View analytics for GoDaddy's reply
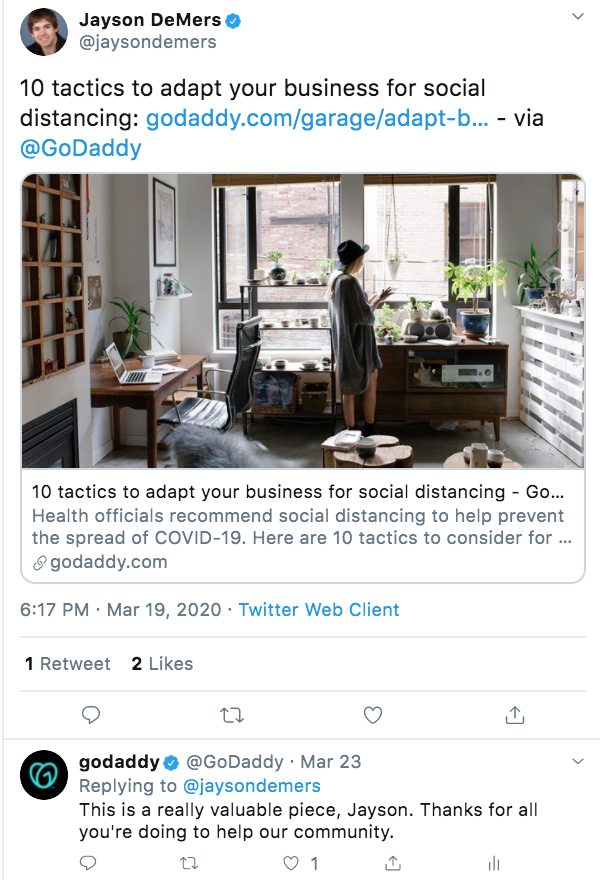Image resolution: width=600 pixels, height=880 pixels. point(493,862)
